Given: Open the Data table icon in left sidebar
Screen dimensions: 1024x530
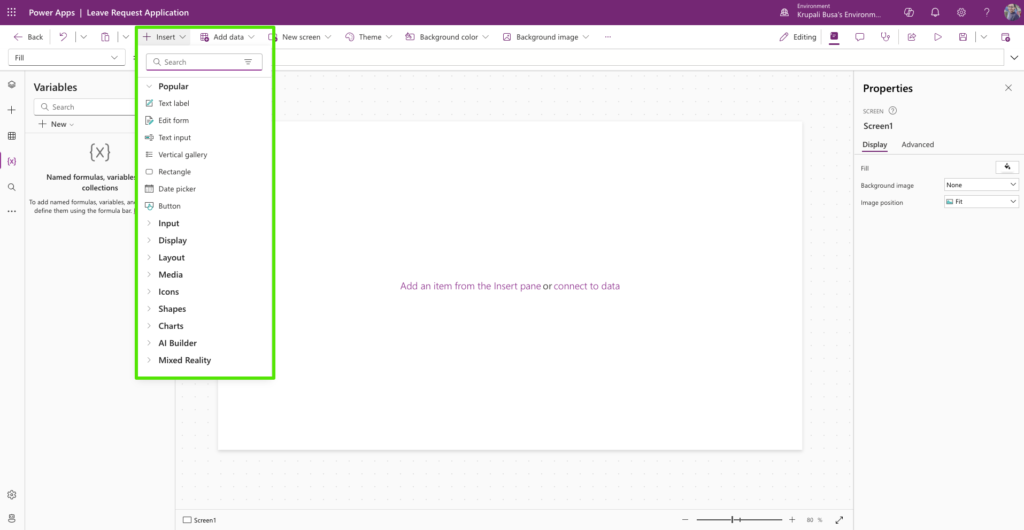Looking at the screenshot, I should pos(11,136).
